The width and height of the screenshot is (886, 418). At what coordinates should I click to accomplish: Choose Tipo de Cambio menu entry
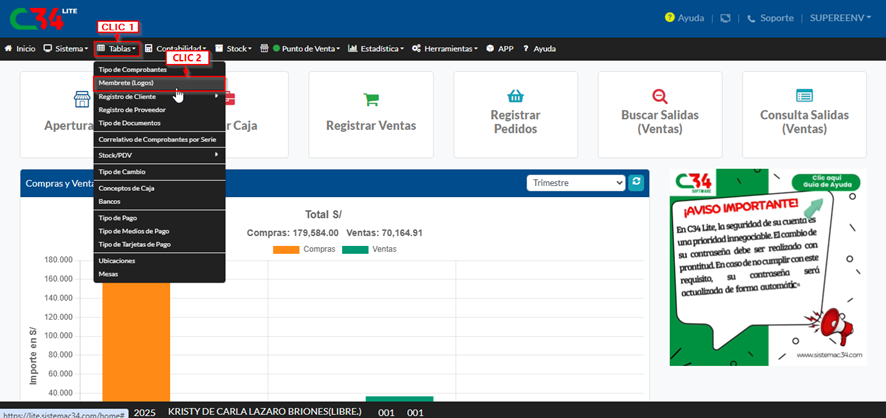click(x=123, y=171)
